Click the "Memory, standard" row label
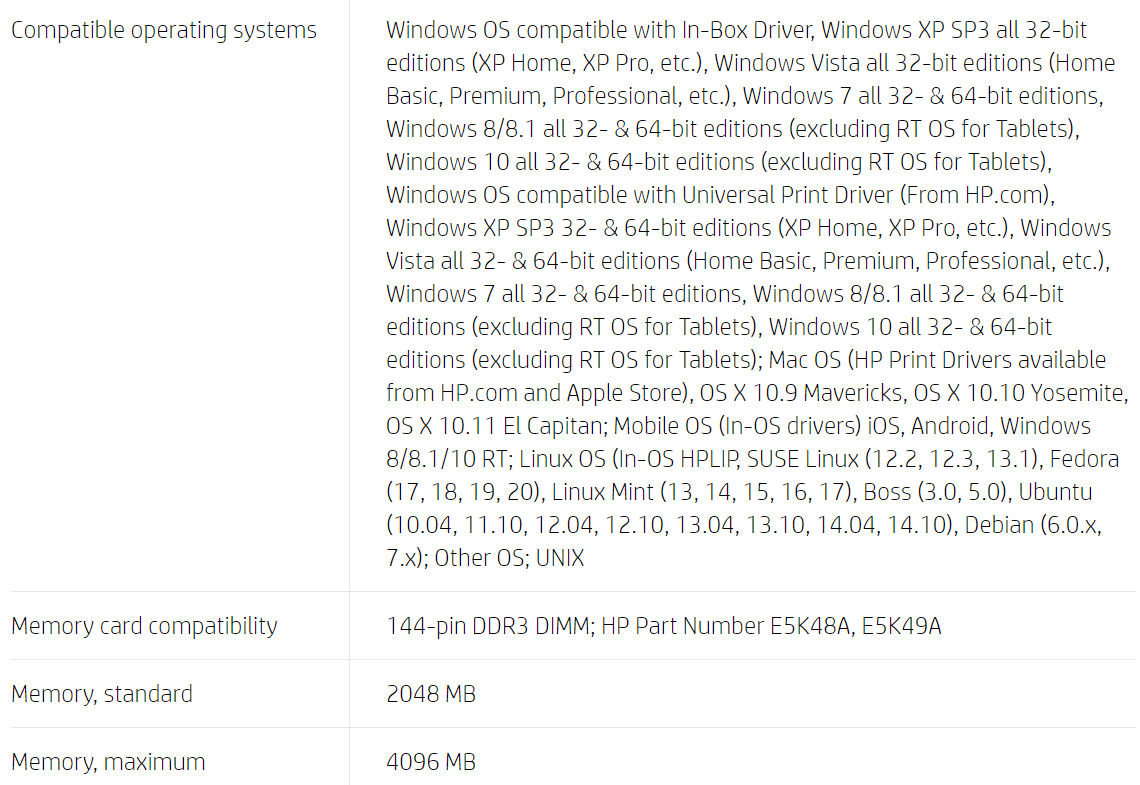Screen dimensions: 1140x785 tap(102, 694)
